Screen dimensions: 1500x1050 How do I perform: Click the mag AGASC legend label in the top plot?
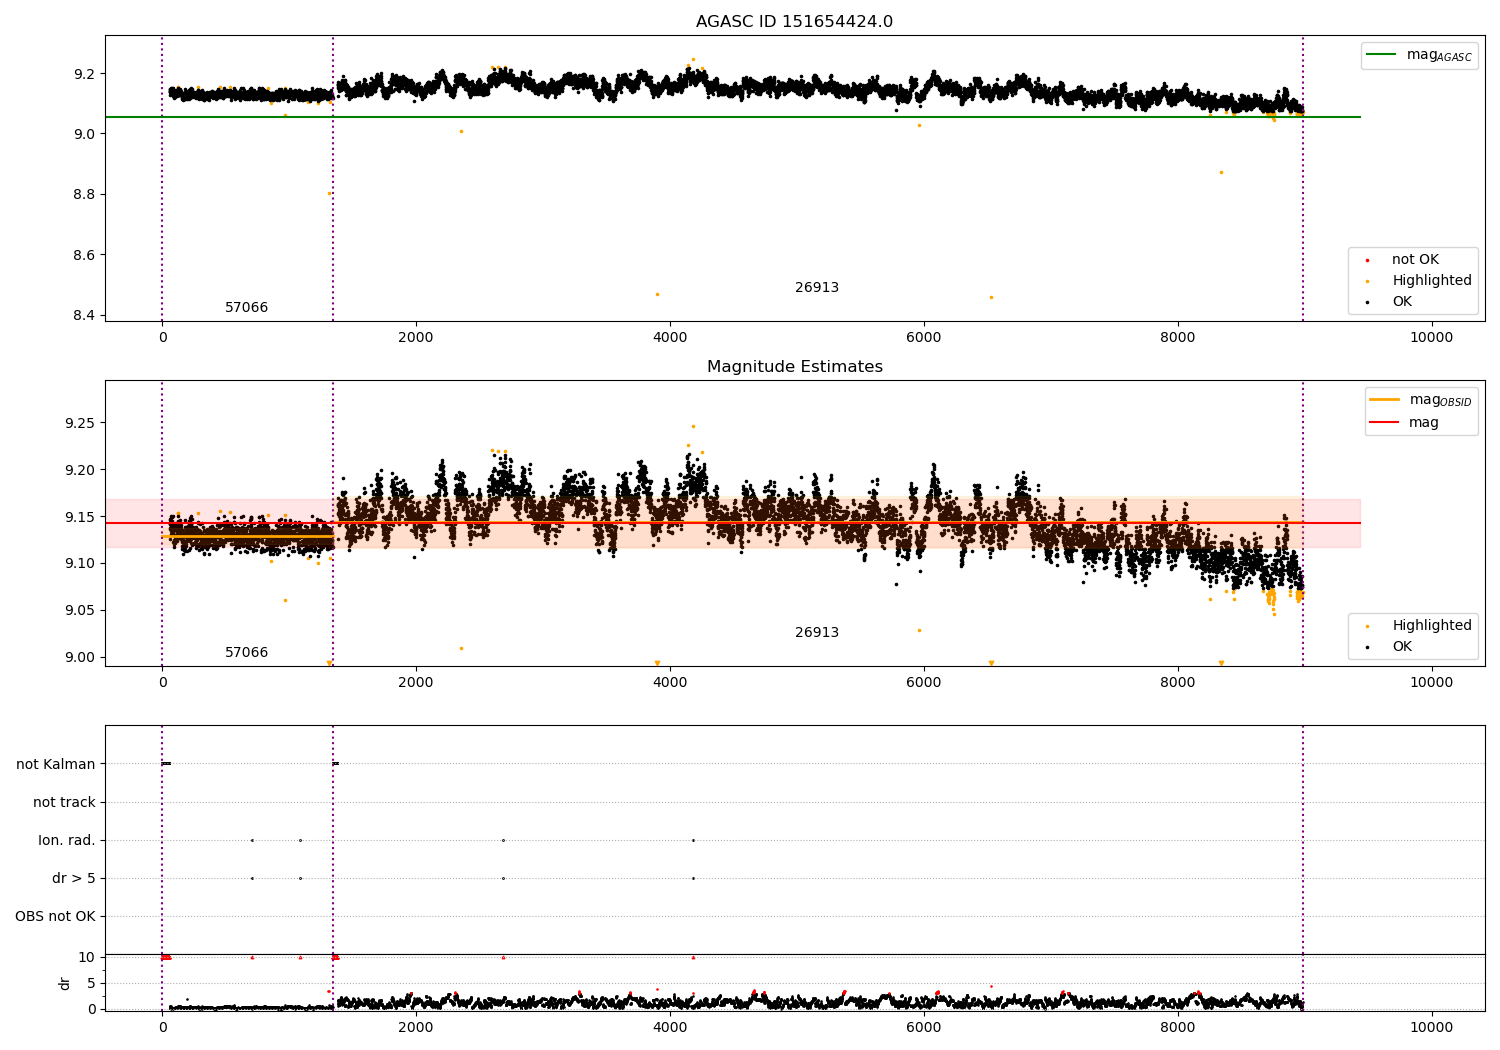point(1439,55)
